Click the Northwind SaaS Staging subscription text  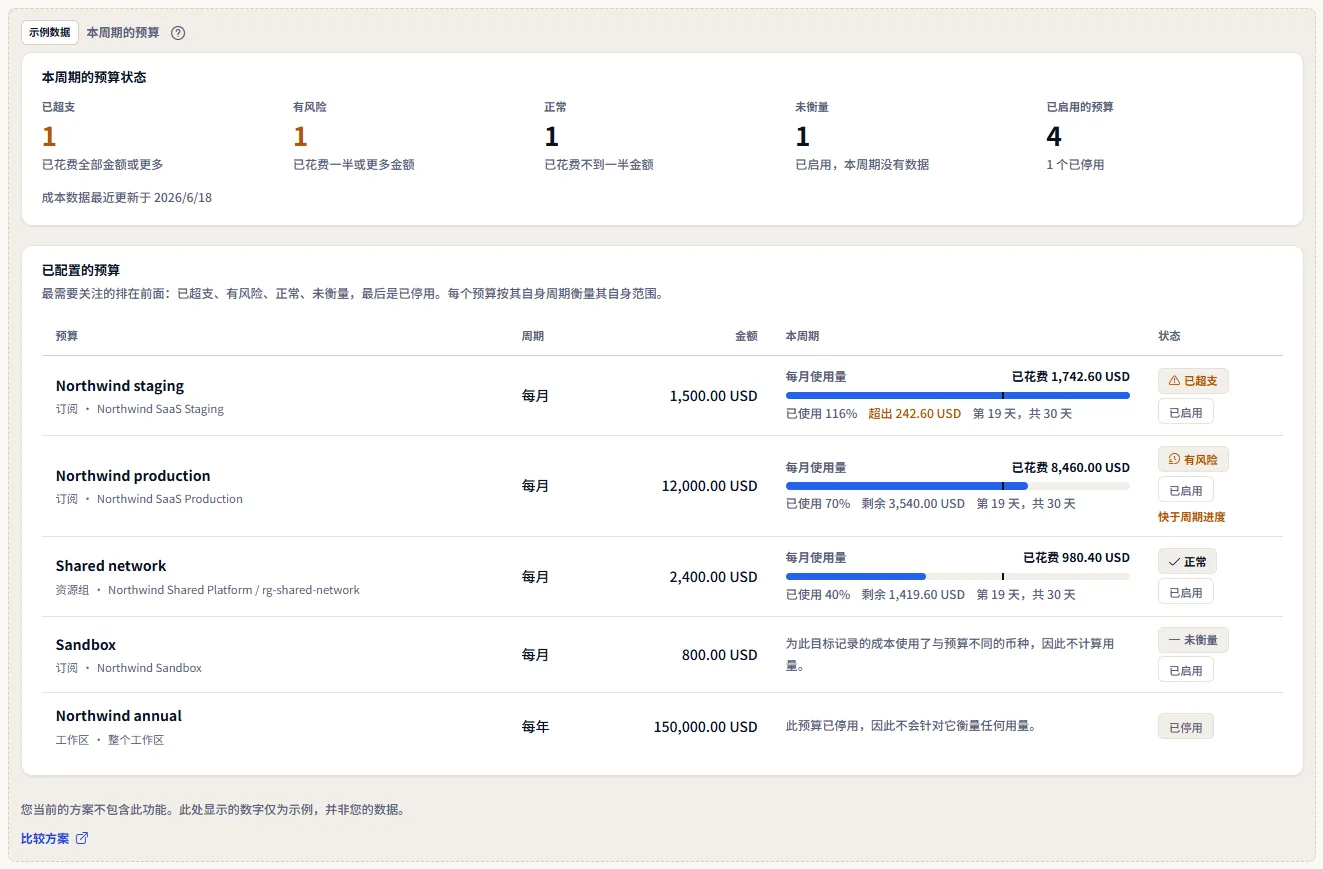click(x=160, y=409)
